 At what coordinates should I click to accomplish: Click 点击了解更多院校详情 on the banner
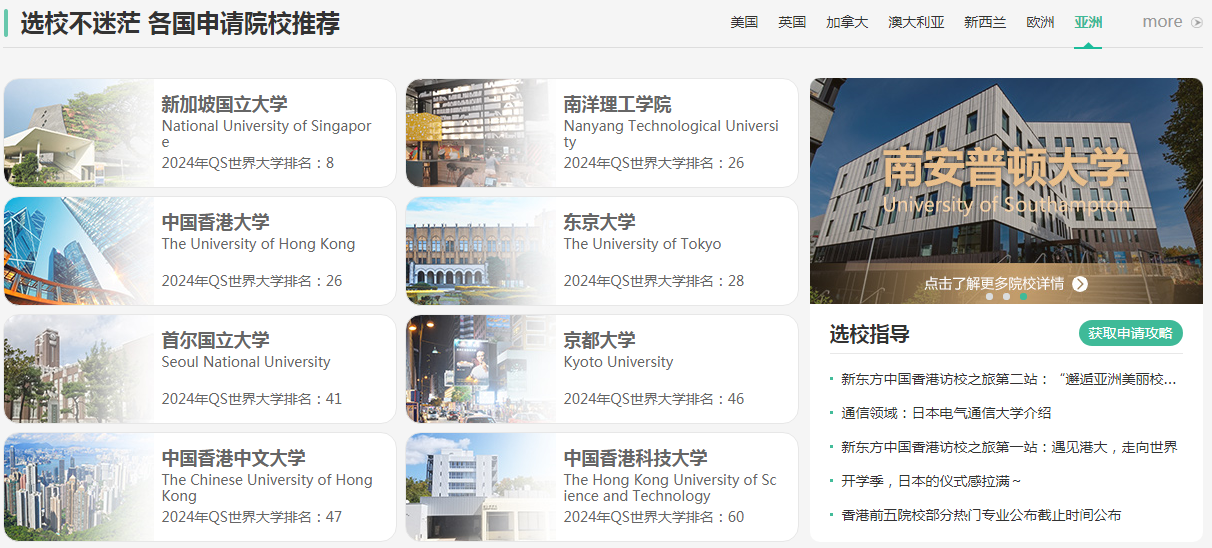[x=994, y=284]
